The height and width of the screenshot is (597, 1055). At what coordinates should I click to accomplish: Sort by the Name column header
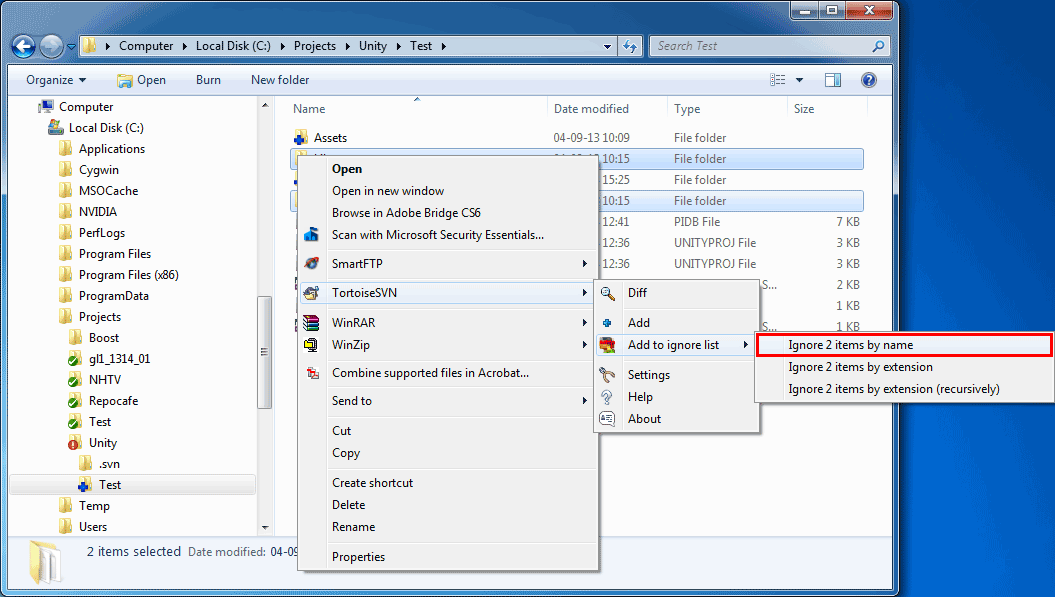(309, 108)
